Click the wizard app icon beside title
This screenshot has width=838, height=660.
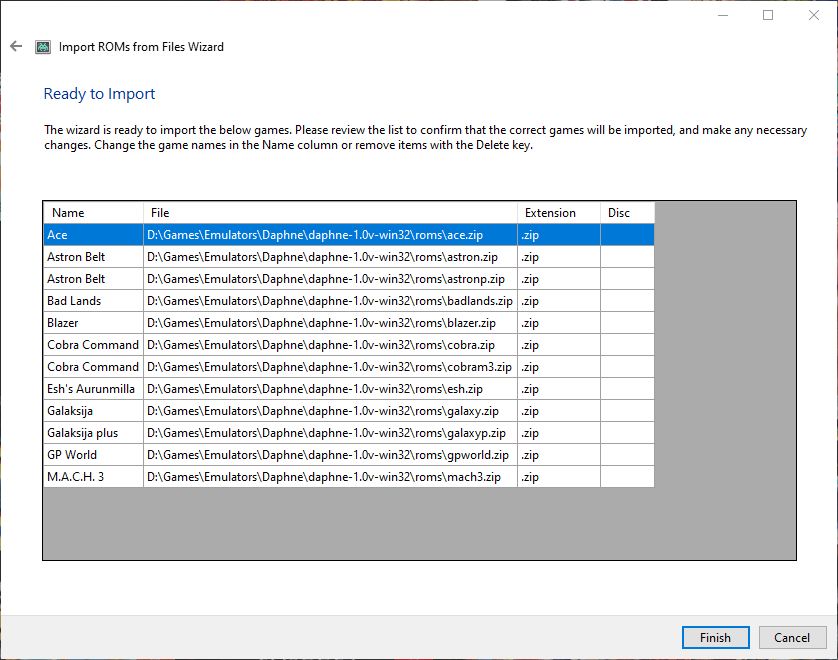click(43, 47)
